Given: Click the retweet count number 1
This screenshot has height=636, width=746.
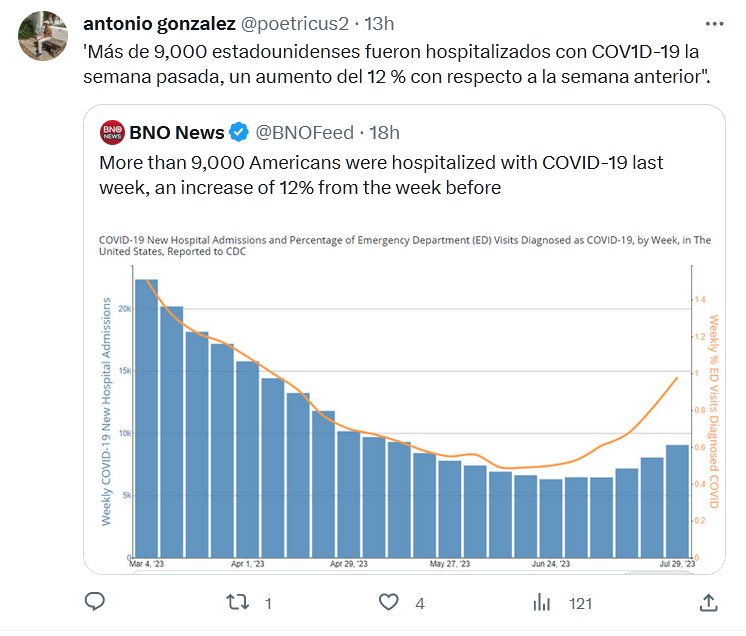Looking at the screenshot, I should 268,603.
